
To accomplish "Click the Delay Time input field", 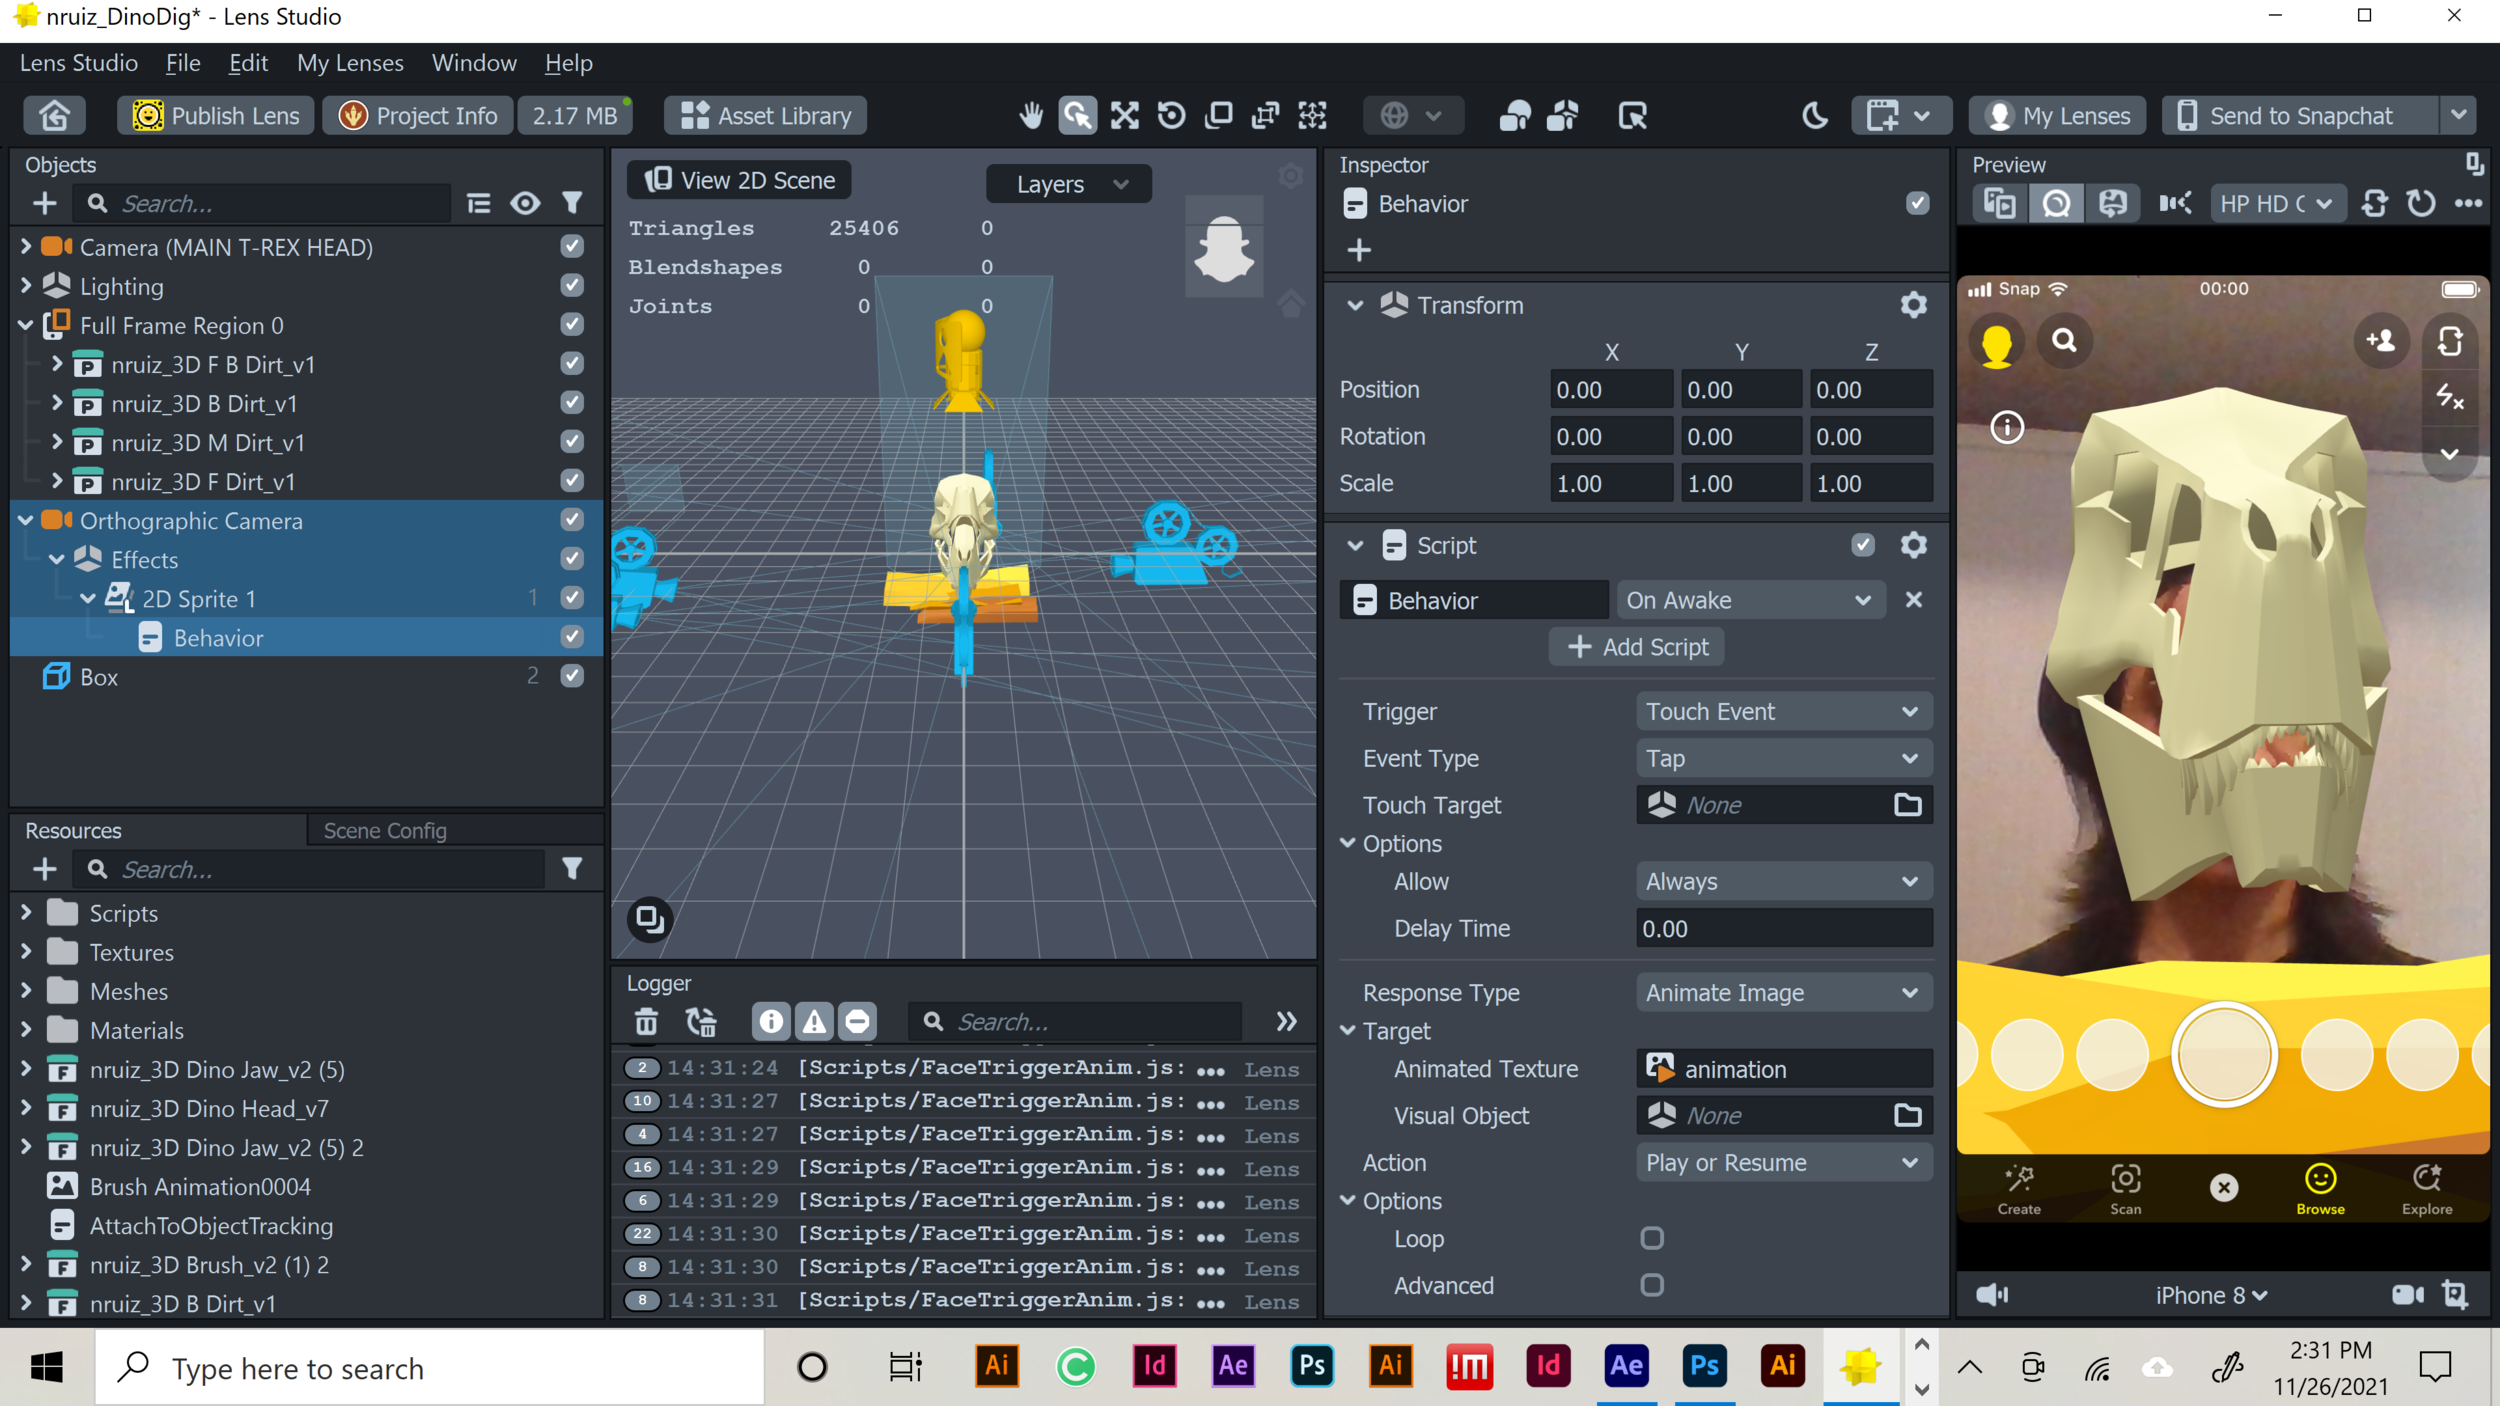I will pos(1783,929).
